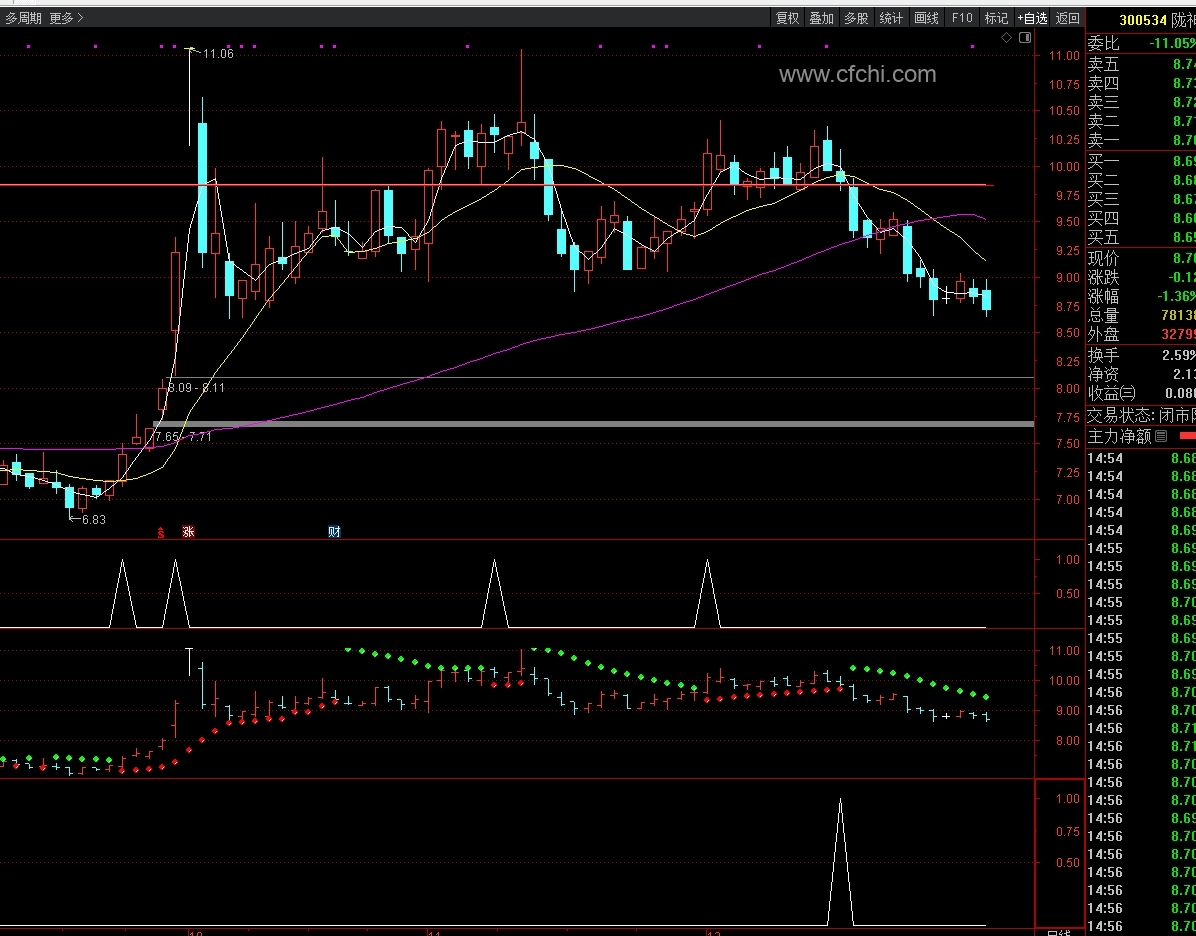Open the F10 company info
The width and height of the screenshot is (1196, 936).
962,18
